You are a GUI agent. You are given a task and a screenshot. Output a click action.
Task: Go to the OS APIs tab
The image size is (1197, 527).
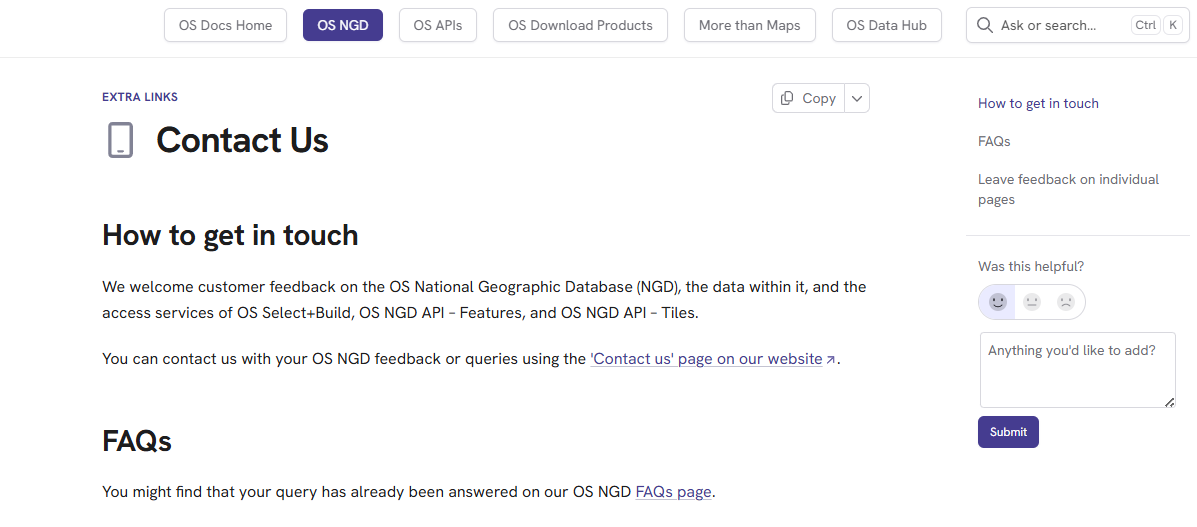coord(438,25)
